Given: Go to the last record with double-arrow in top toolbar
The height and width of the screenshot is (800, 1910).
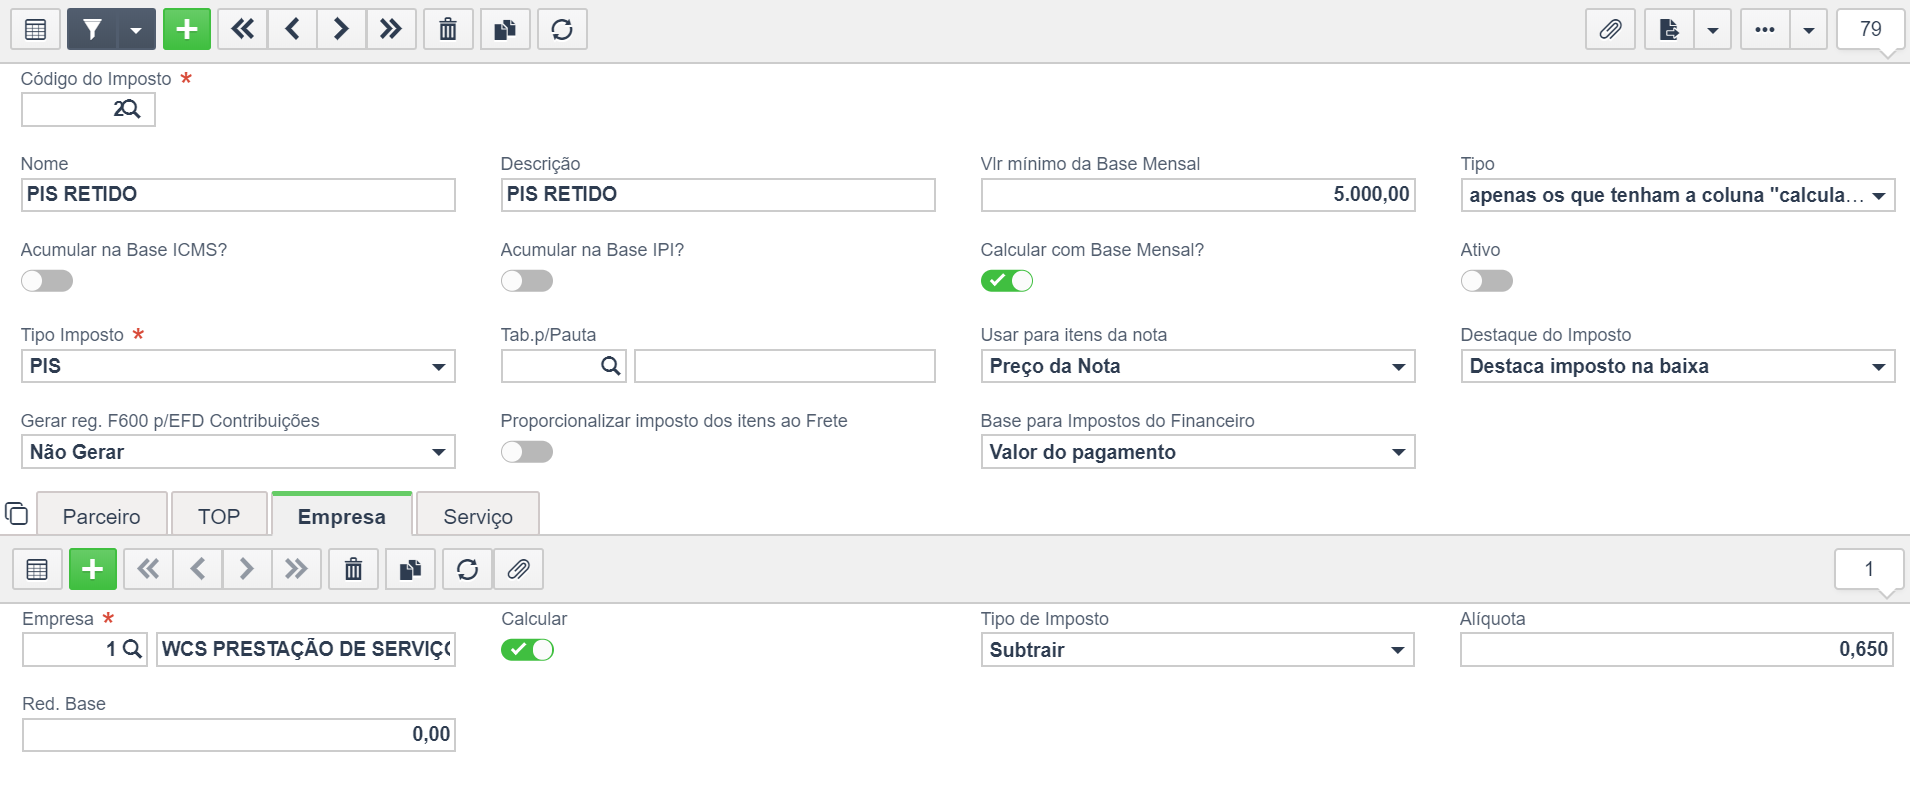Looking at the screenshot, I should tap(391, 29).
